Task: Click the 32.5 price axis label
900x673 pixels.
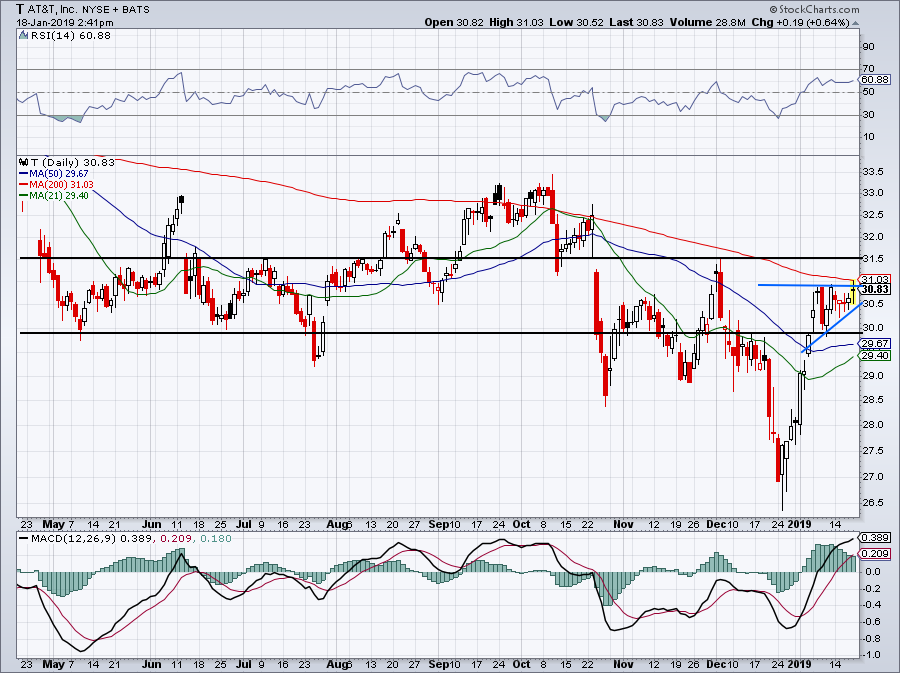Action: (872, 215)
